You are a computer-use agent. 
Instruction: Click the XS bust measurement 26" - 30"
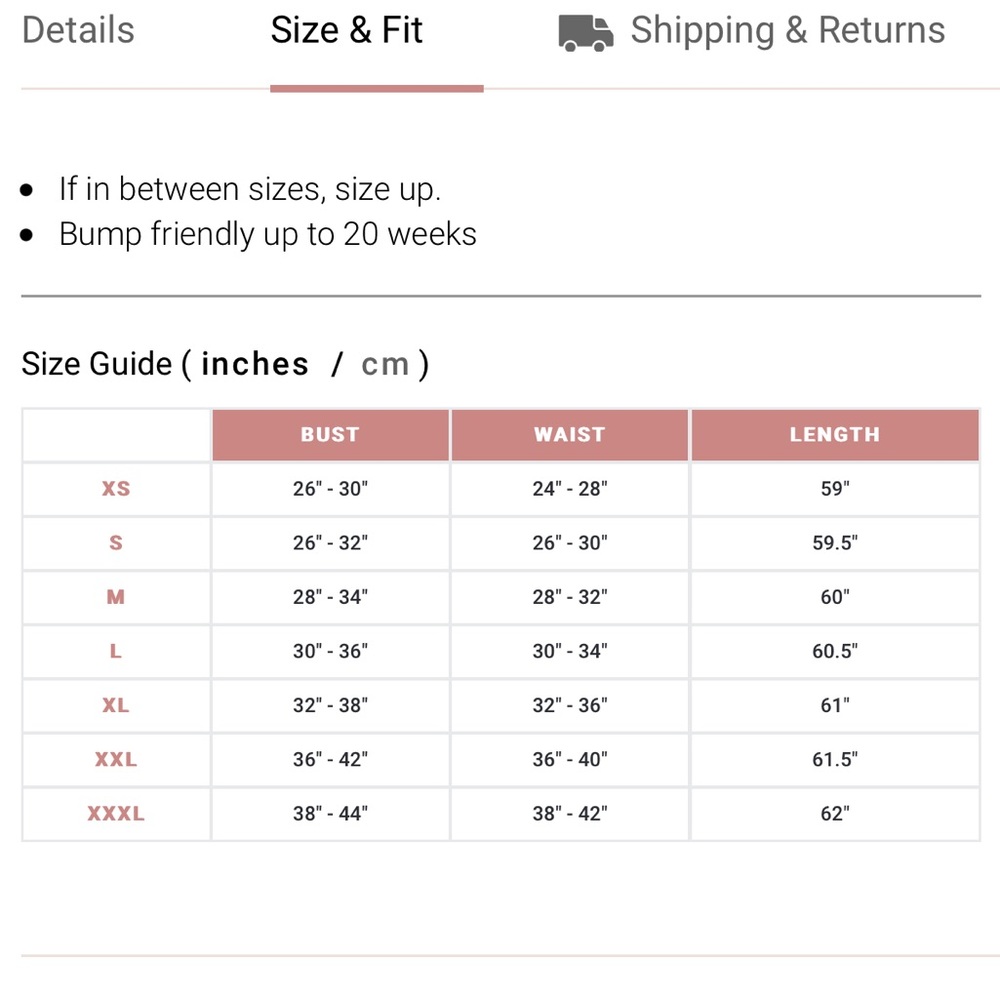(330, 489)
